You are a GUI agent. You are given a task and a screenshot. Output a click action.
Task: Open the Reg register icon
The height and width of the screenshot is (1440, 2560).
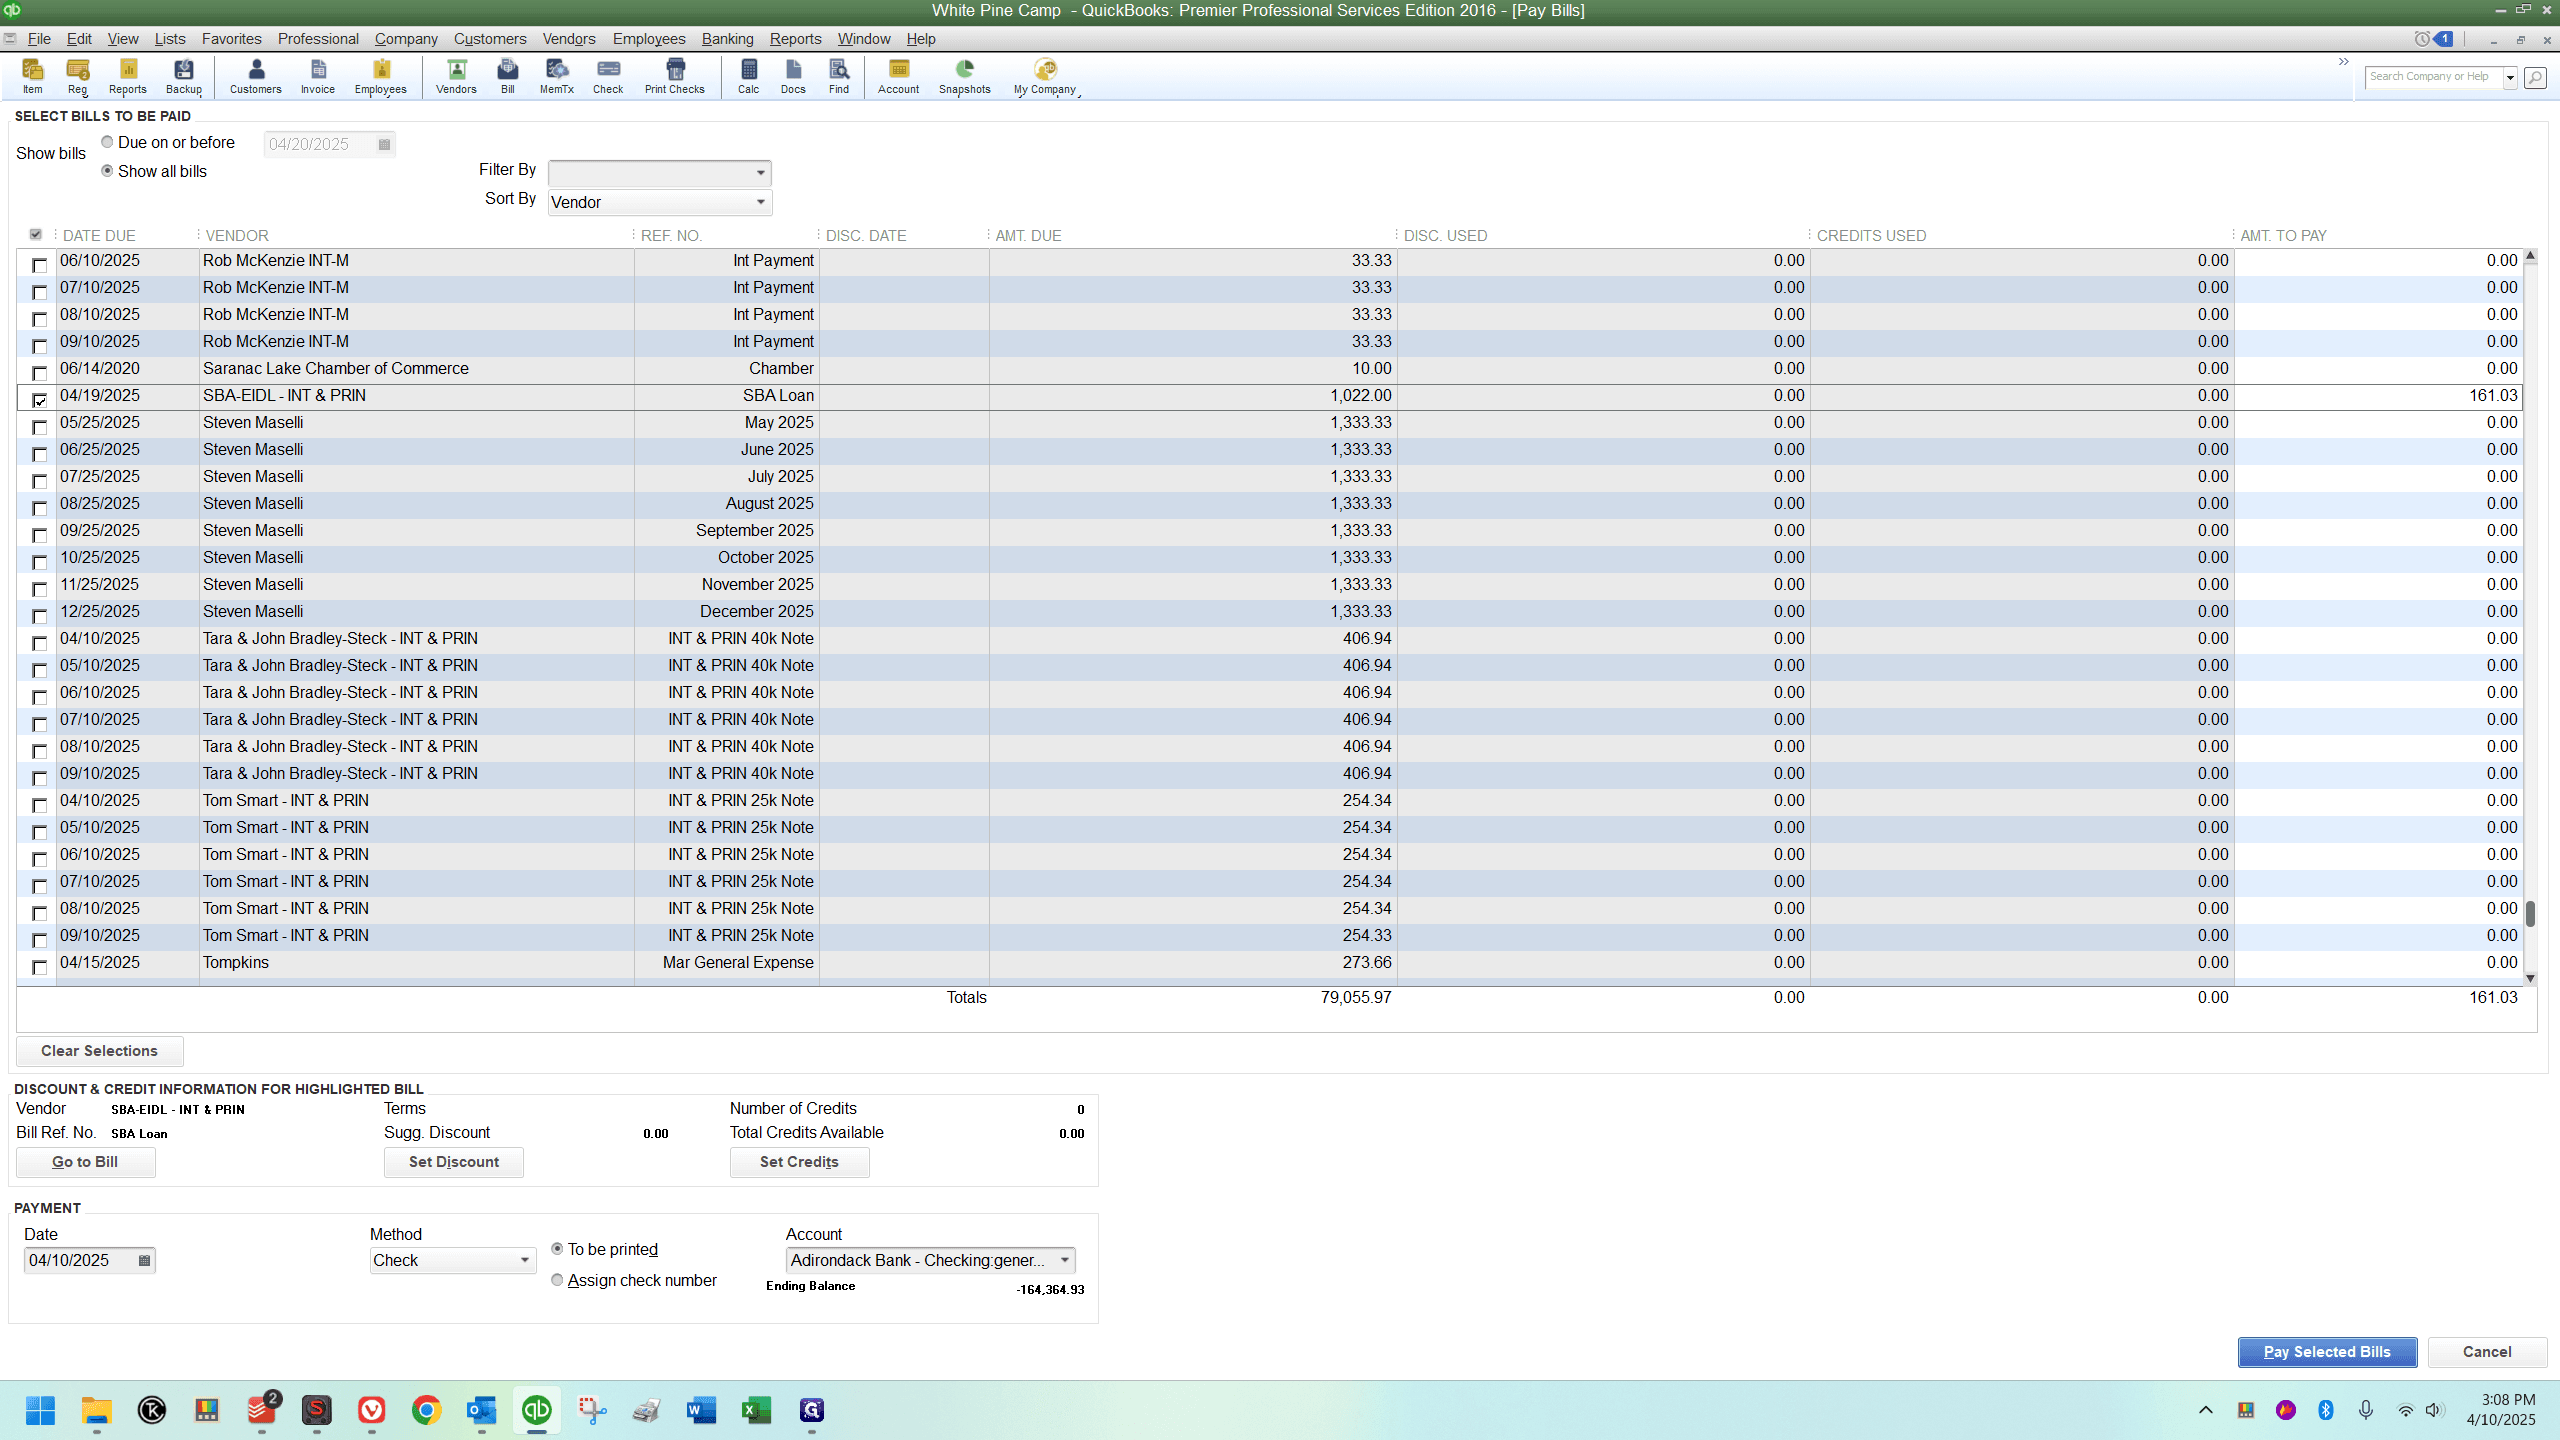coord(78,76)
